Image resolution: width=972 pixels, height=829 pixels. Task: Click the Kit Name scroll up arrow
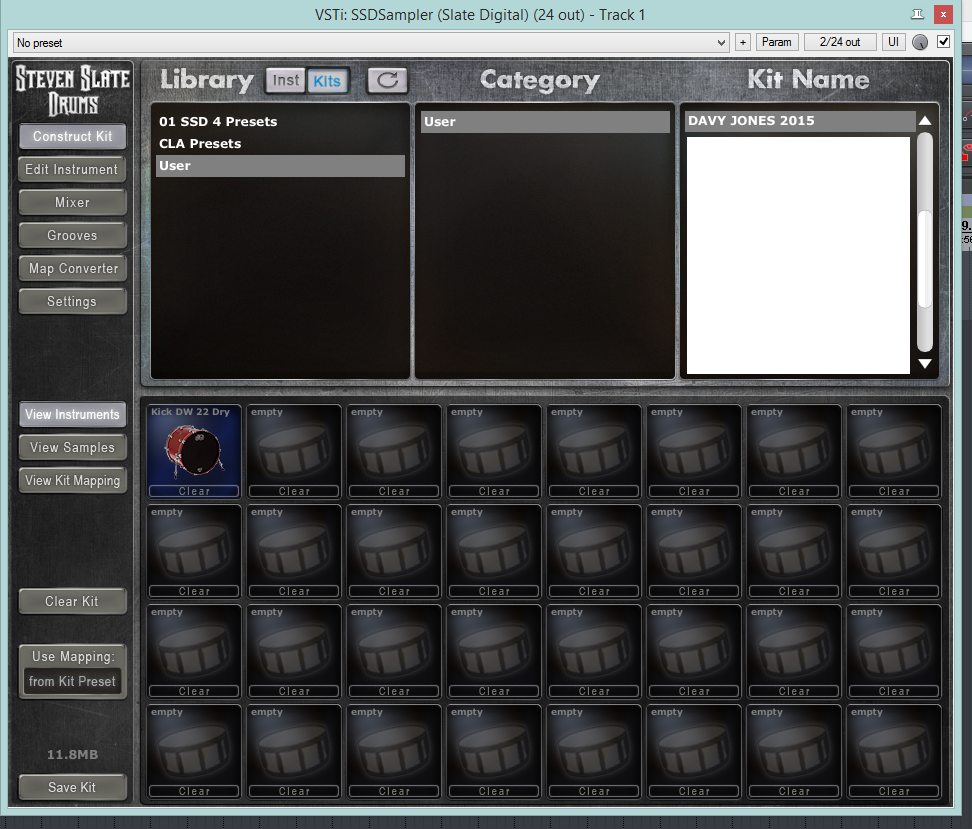pos(924,120)
